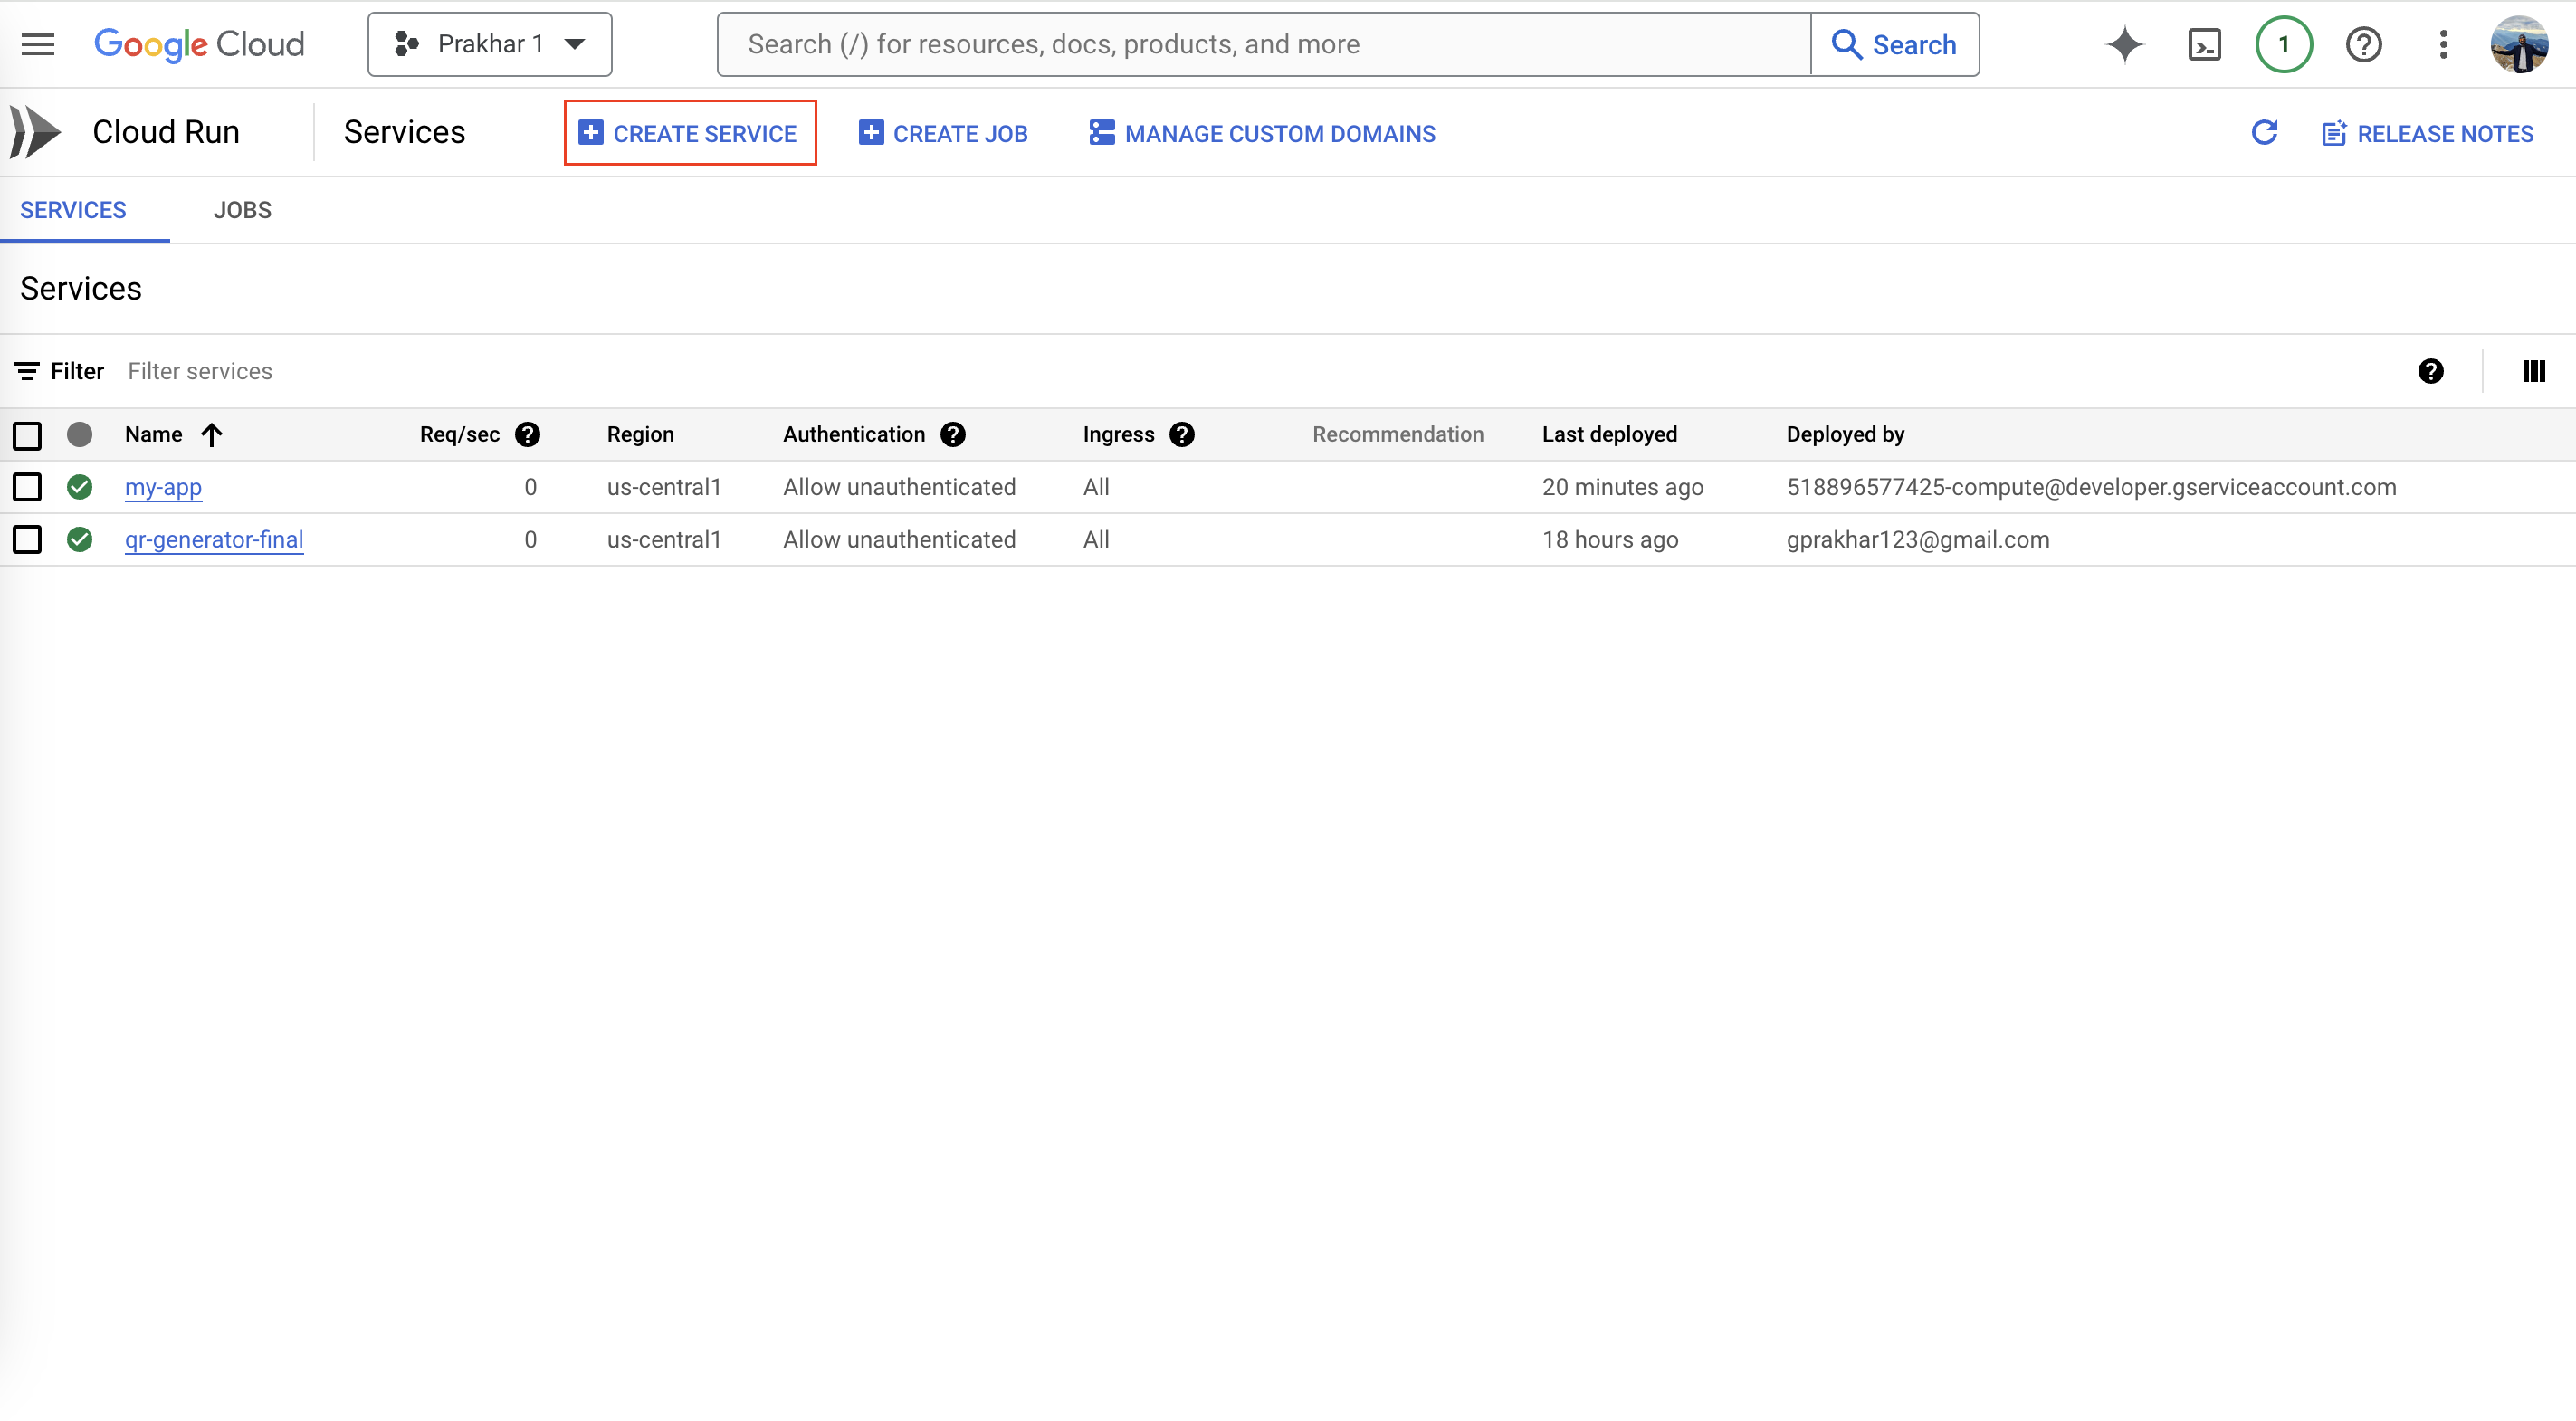This screenshot has height=1421, width=2576.
Task: Open the overflow three-dot menu
Action: click(x=2443, y=43)
